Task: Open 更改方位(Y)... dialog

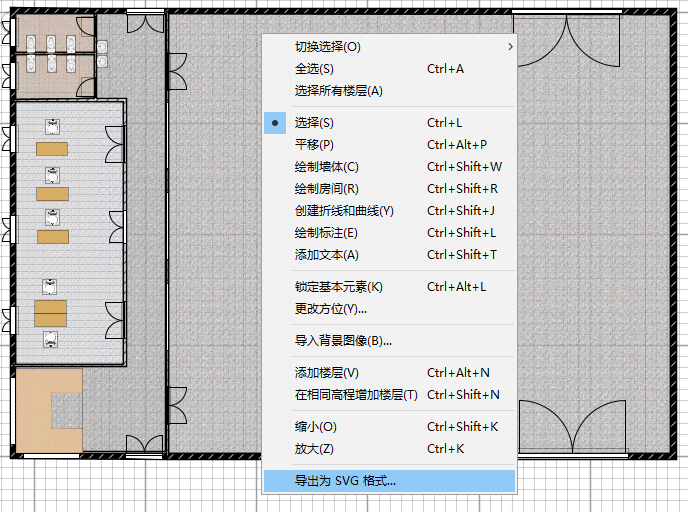Action: tap(389, 308)
